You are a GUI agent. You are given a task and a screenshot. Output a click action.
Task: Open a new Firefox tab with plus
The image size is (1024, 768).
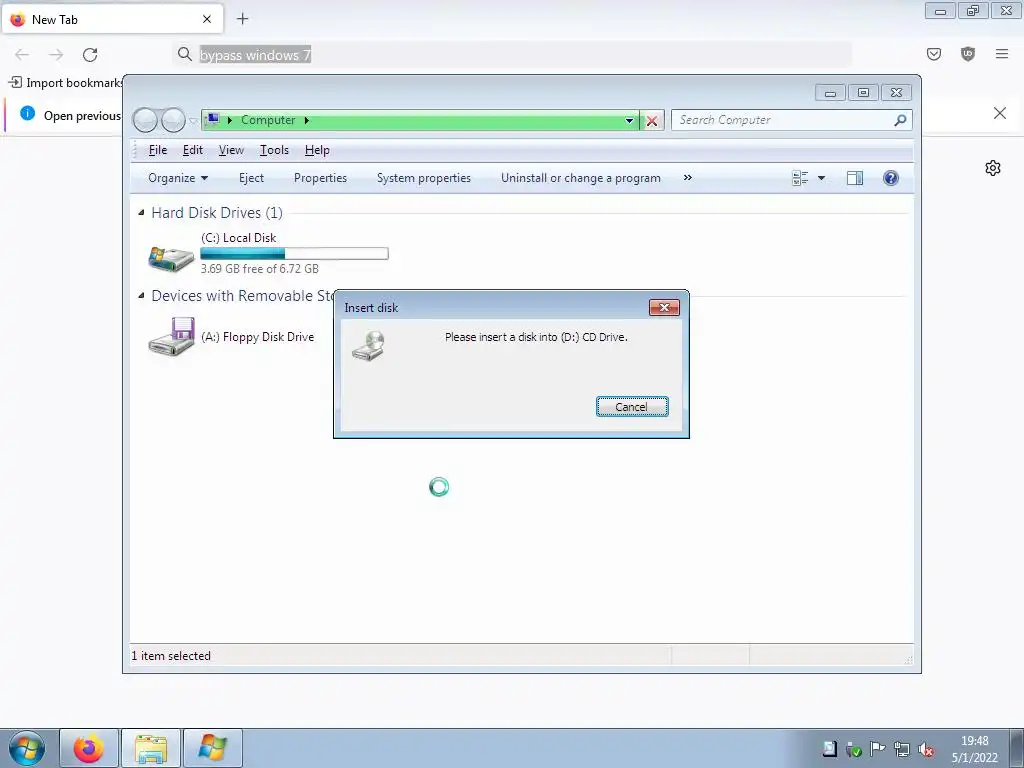242,19
